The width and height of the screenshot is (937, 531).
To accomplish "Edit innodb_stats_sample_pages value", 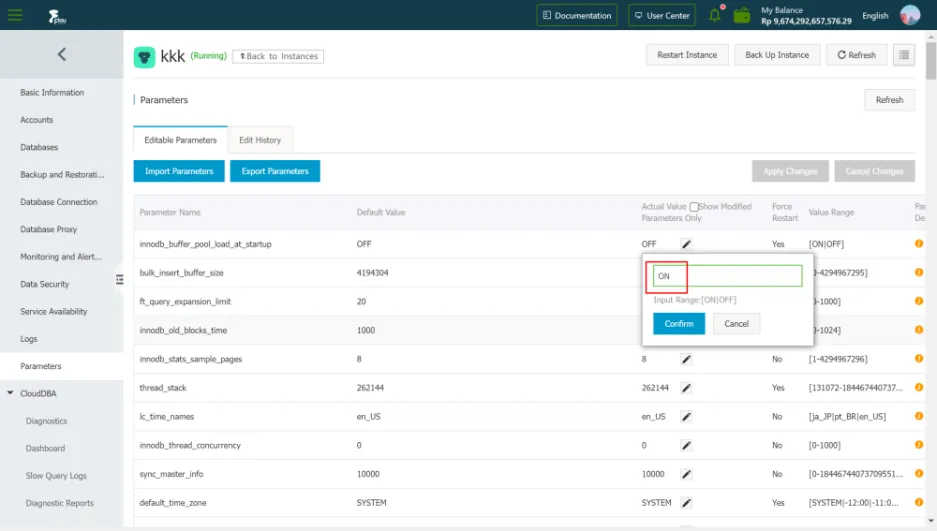I will coord(686,359).
